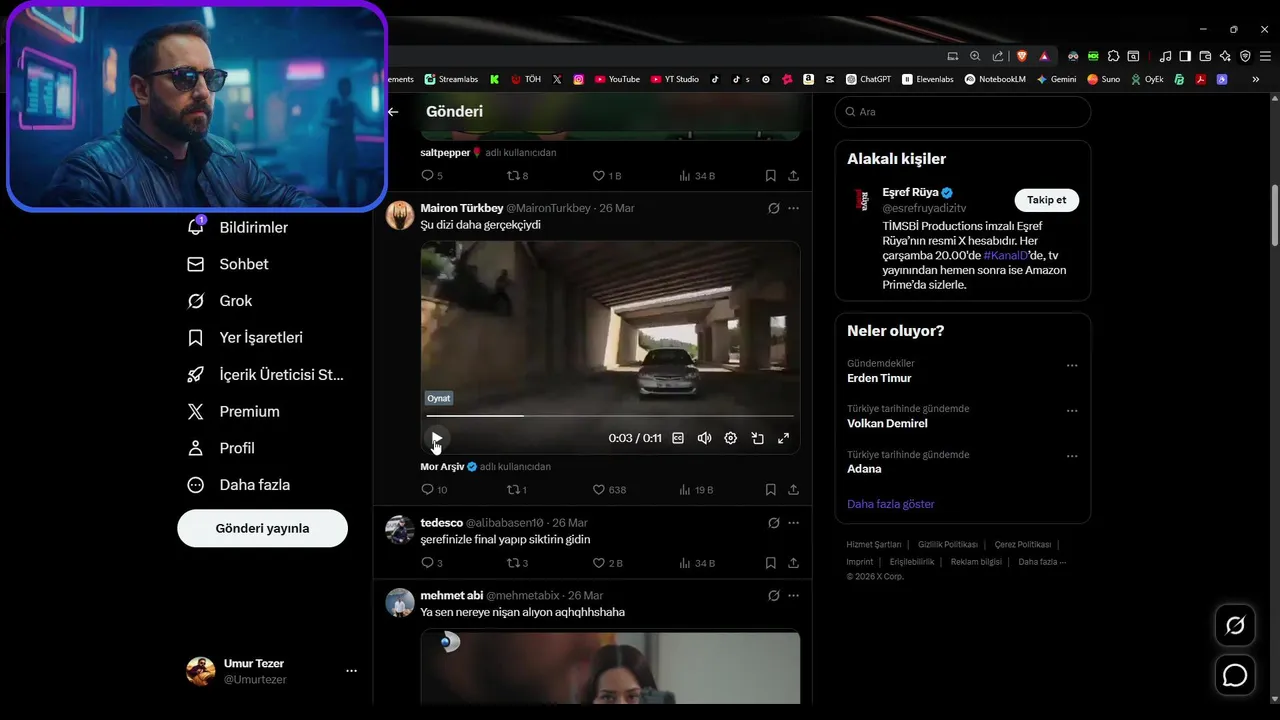Open the NotebookLM bookmark

995,79
